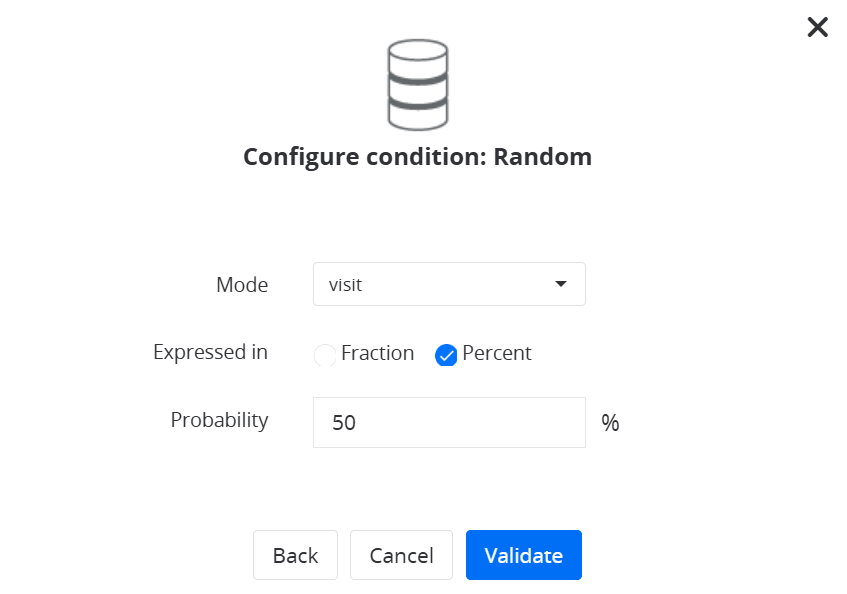The height and width of the screenshot is (594, 847).
Task: Focus the Probability input field
Action: coord(449,422)
